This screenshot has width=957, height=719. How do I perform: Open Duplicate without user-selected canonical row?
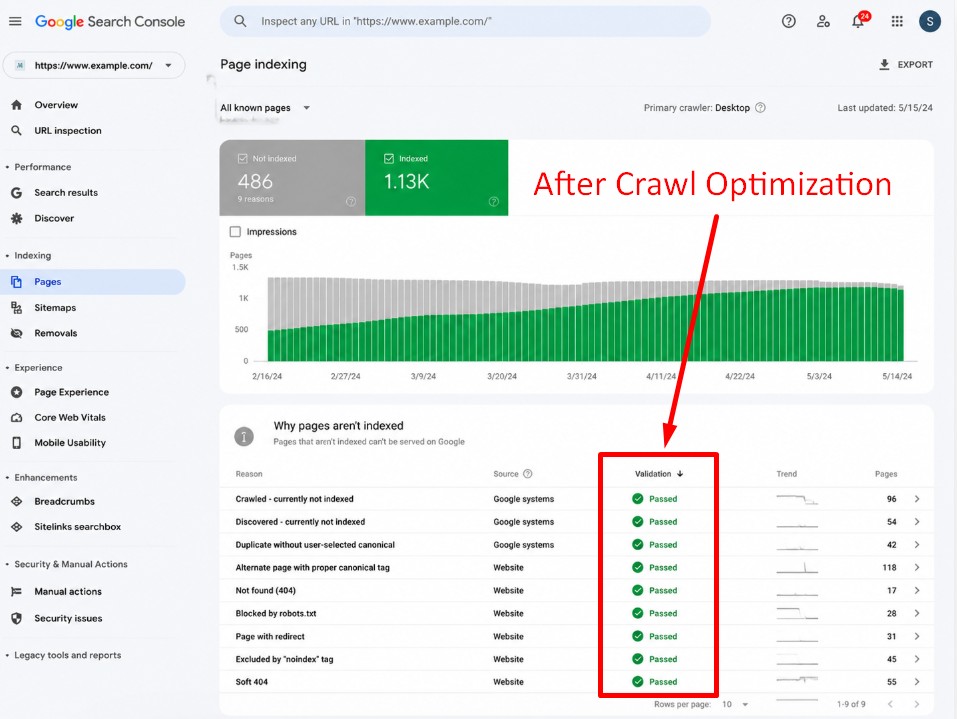click(x=577, y=545)
